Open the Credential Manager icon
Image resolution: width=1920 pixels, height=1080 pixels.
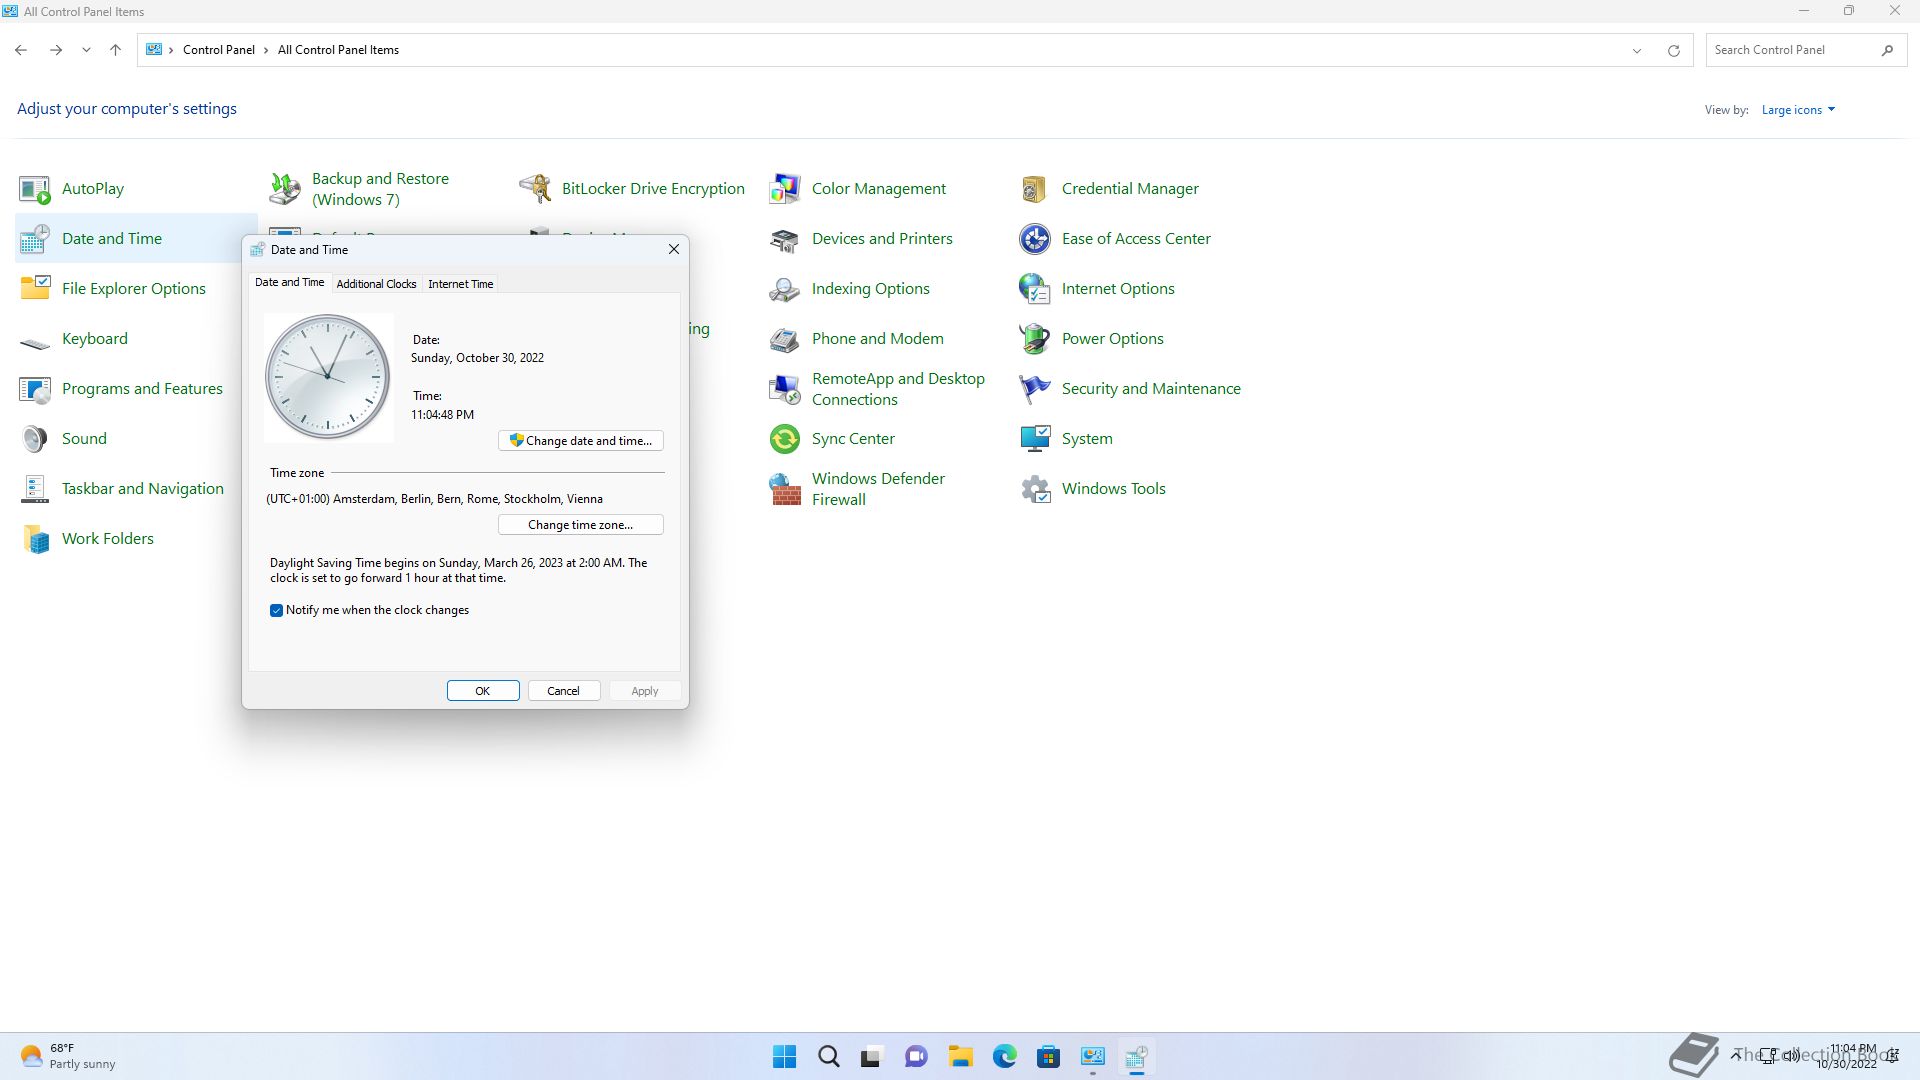[1035, 189]
